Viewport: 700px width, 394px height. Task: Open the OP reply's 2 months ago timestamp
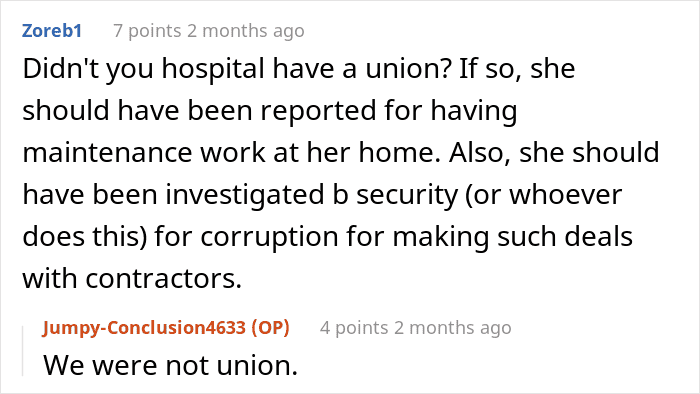(453, 328)
